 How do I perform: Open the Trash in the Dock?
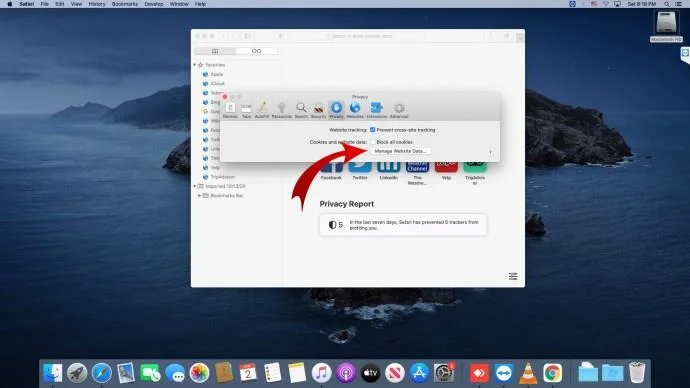click(637, 373)
